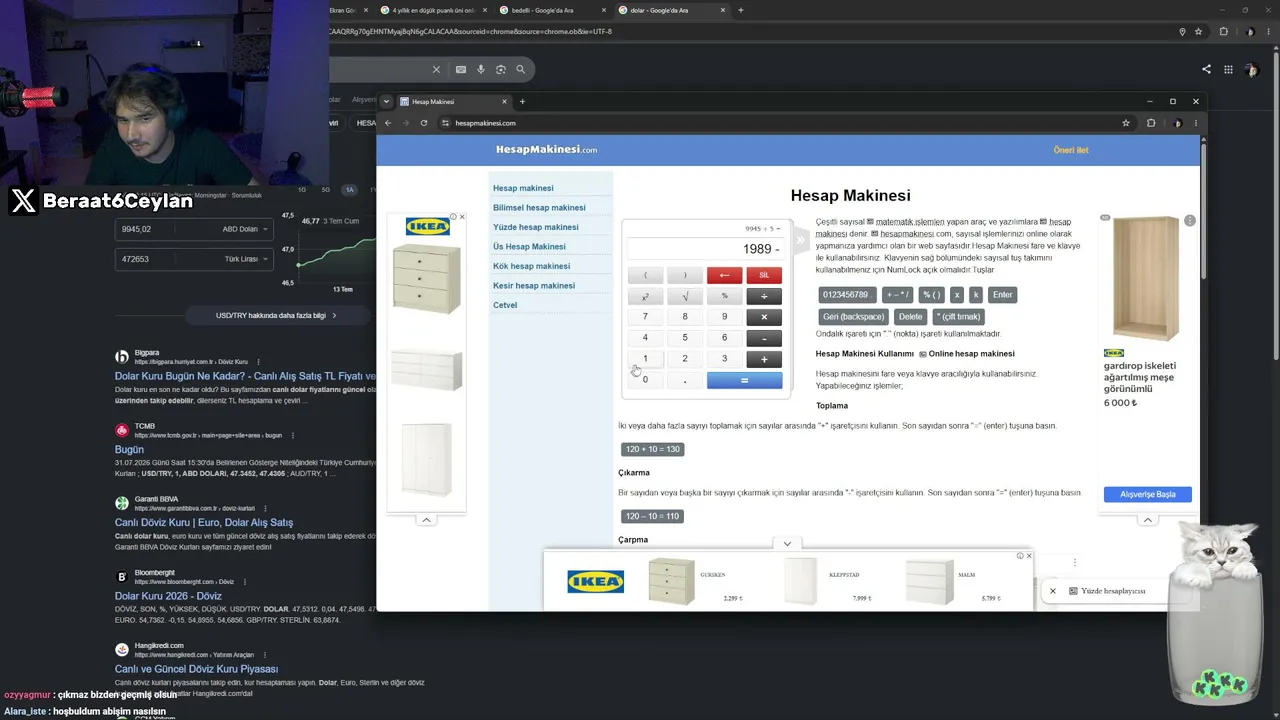Open the Kök hesap makinesi link
The height and width of the screenshot is (720, 1280).
pyautogui.click(x=532, y=266)
